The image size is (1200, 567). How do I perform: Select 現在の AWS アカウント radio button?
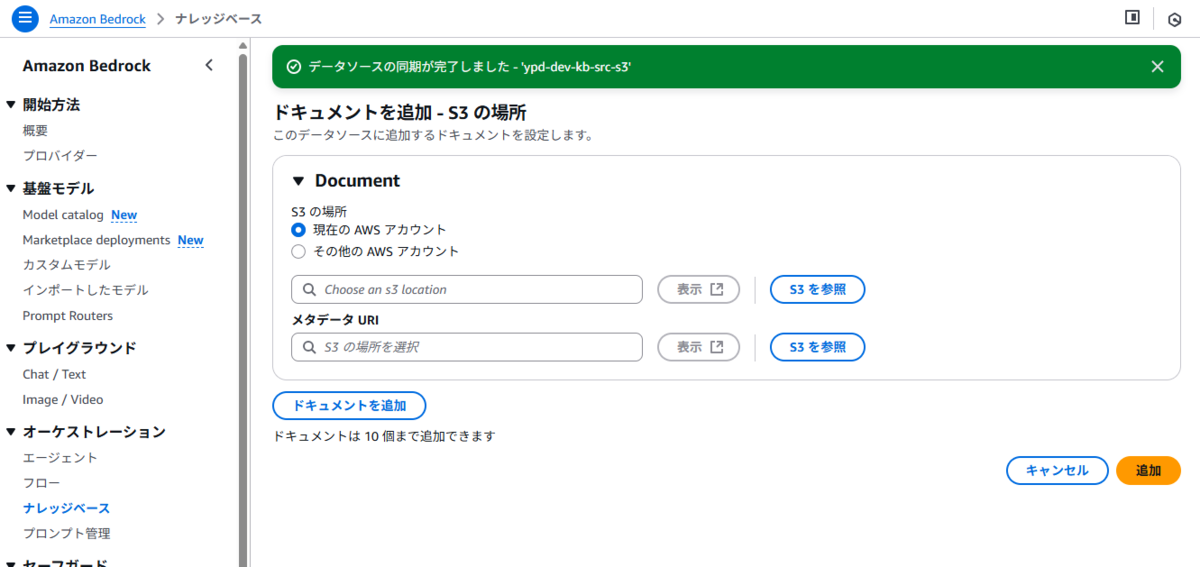298,230
